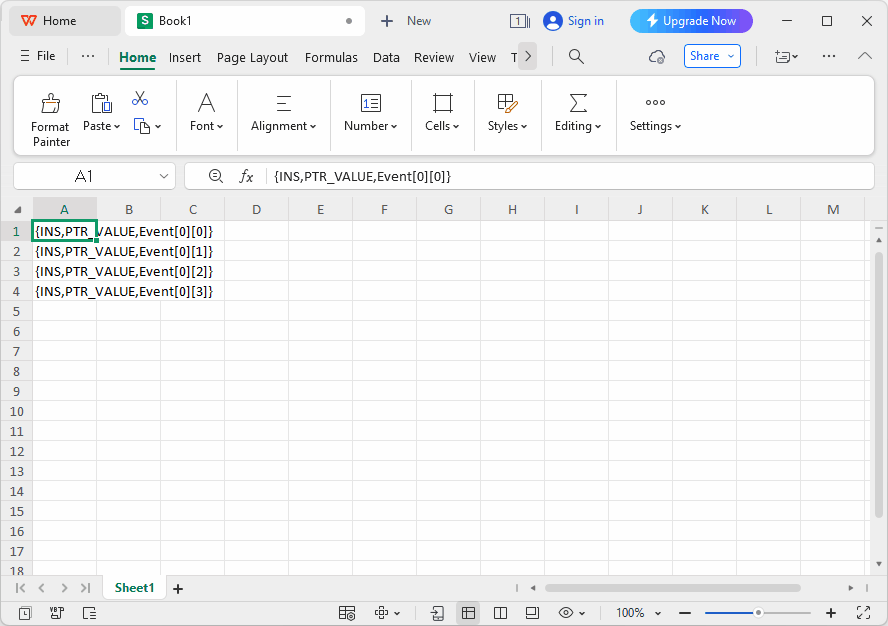Image resolution: width=888 pixels, height=626 pixels.
Task: Expand the Name Box dropdown
Action: [x=164, y=176]
